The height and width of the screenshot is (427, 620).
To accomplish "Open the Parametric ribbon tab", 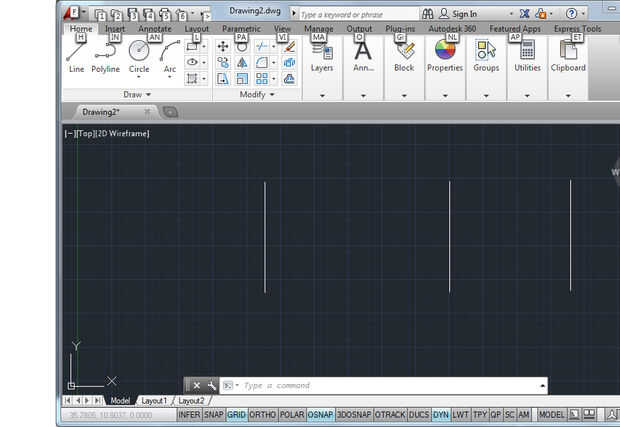I will 241,28.
